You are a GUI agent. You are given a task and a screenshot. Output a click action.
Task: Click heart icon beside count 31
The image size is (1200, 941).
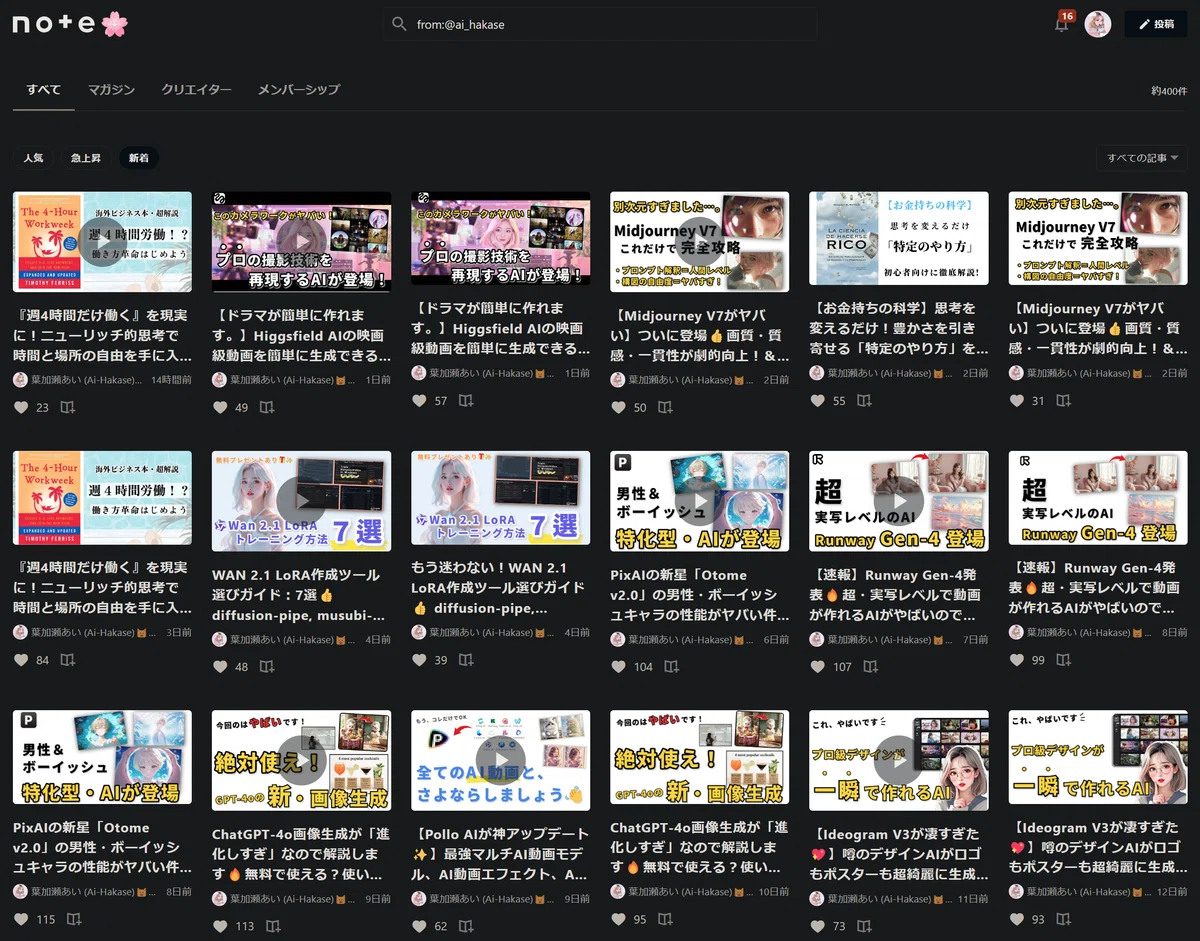[1017, 400]
